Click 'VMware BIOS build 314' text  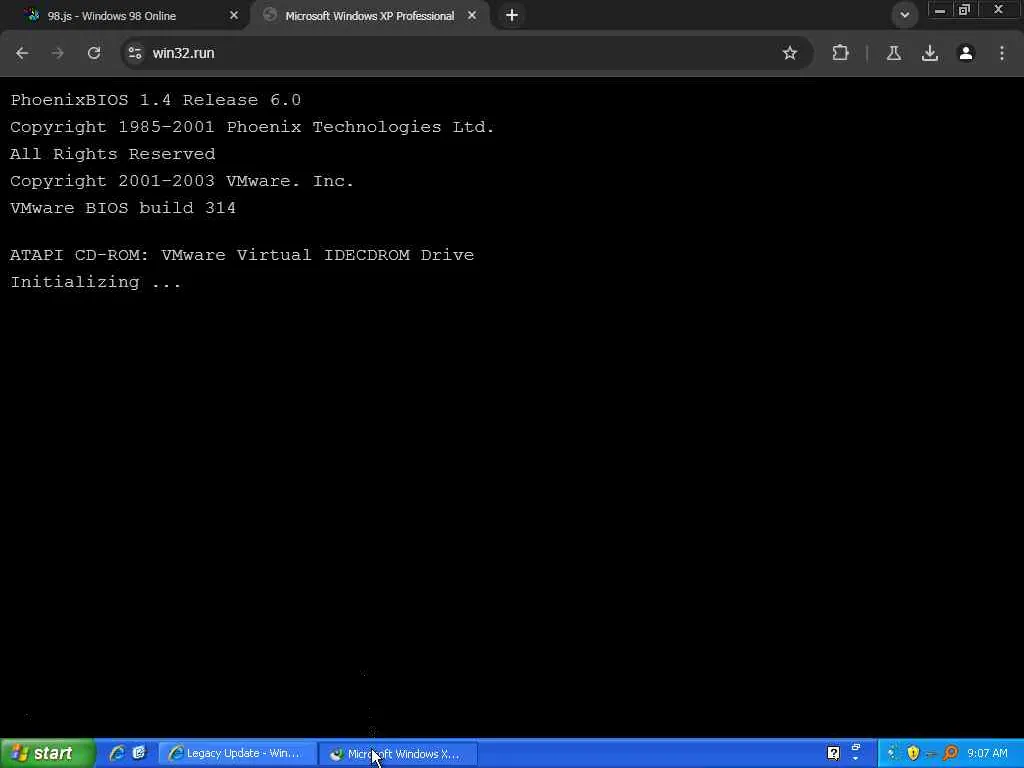click(x=123, y=208)
